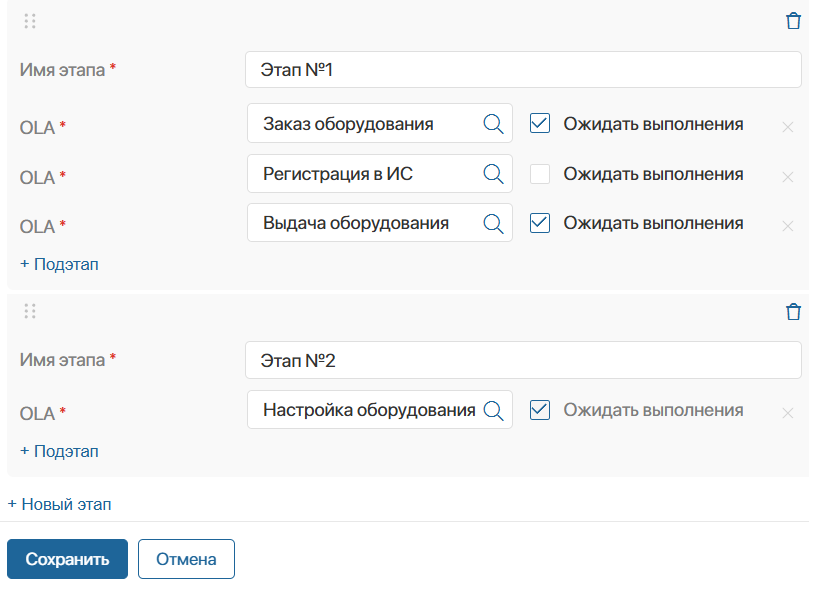Add a Подэтап under Этап №1
The height and width of the screenshot is (590, 814).
click(x=59, y=265)
